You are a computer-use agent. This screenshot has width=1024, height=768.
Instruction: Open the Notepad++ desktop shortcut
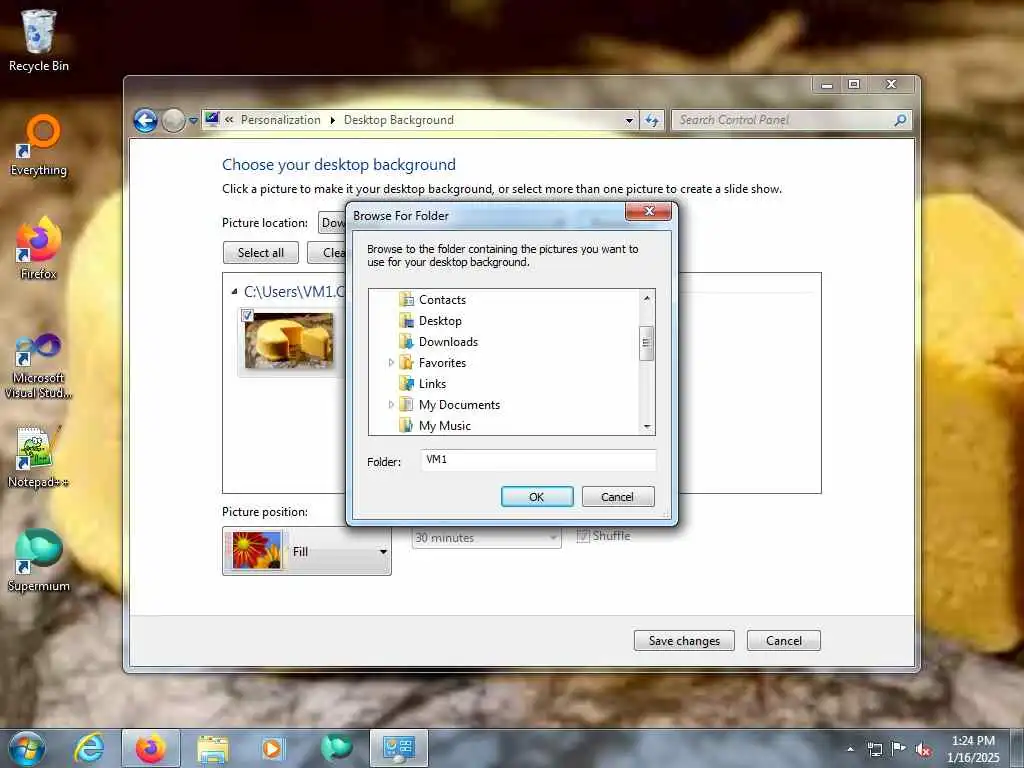click(38, 457)
